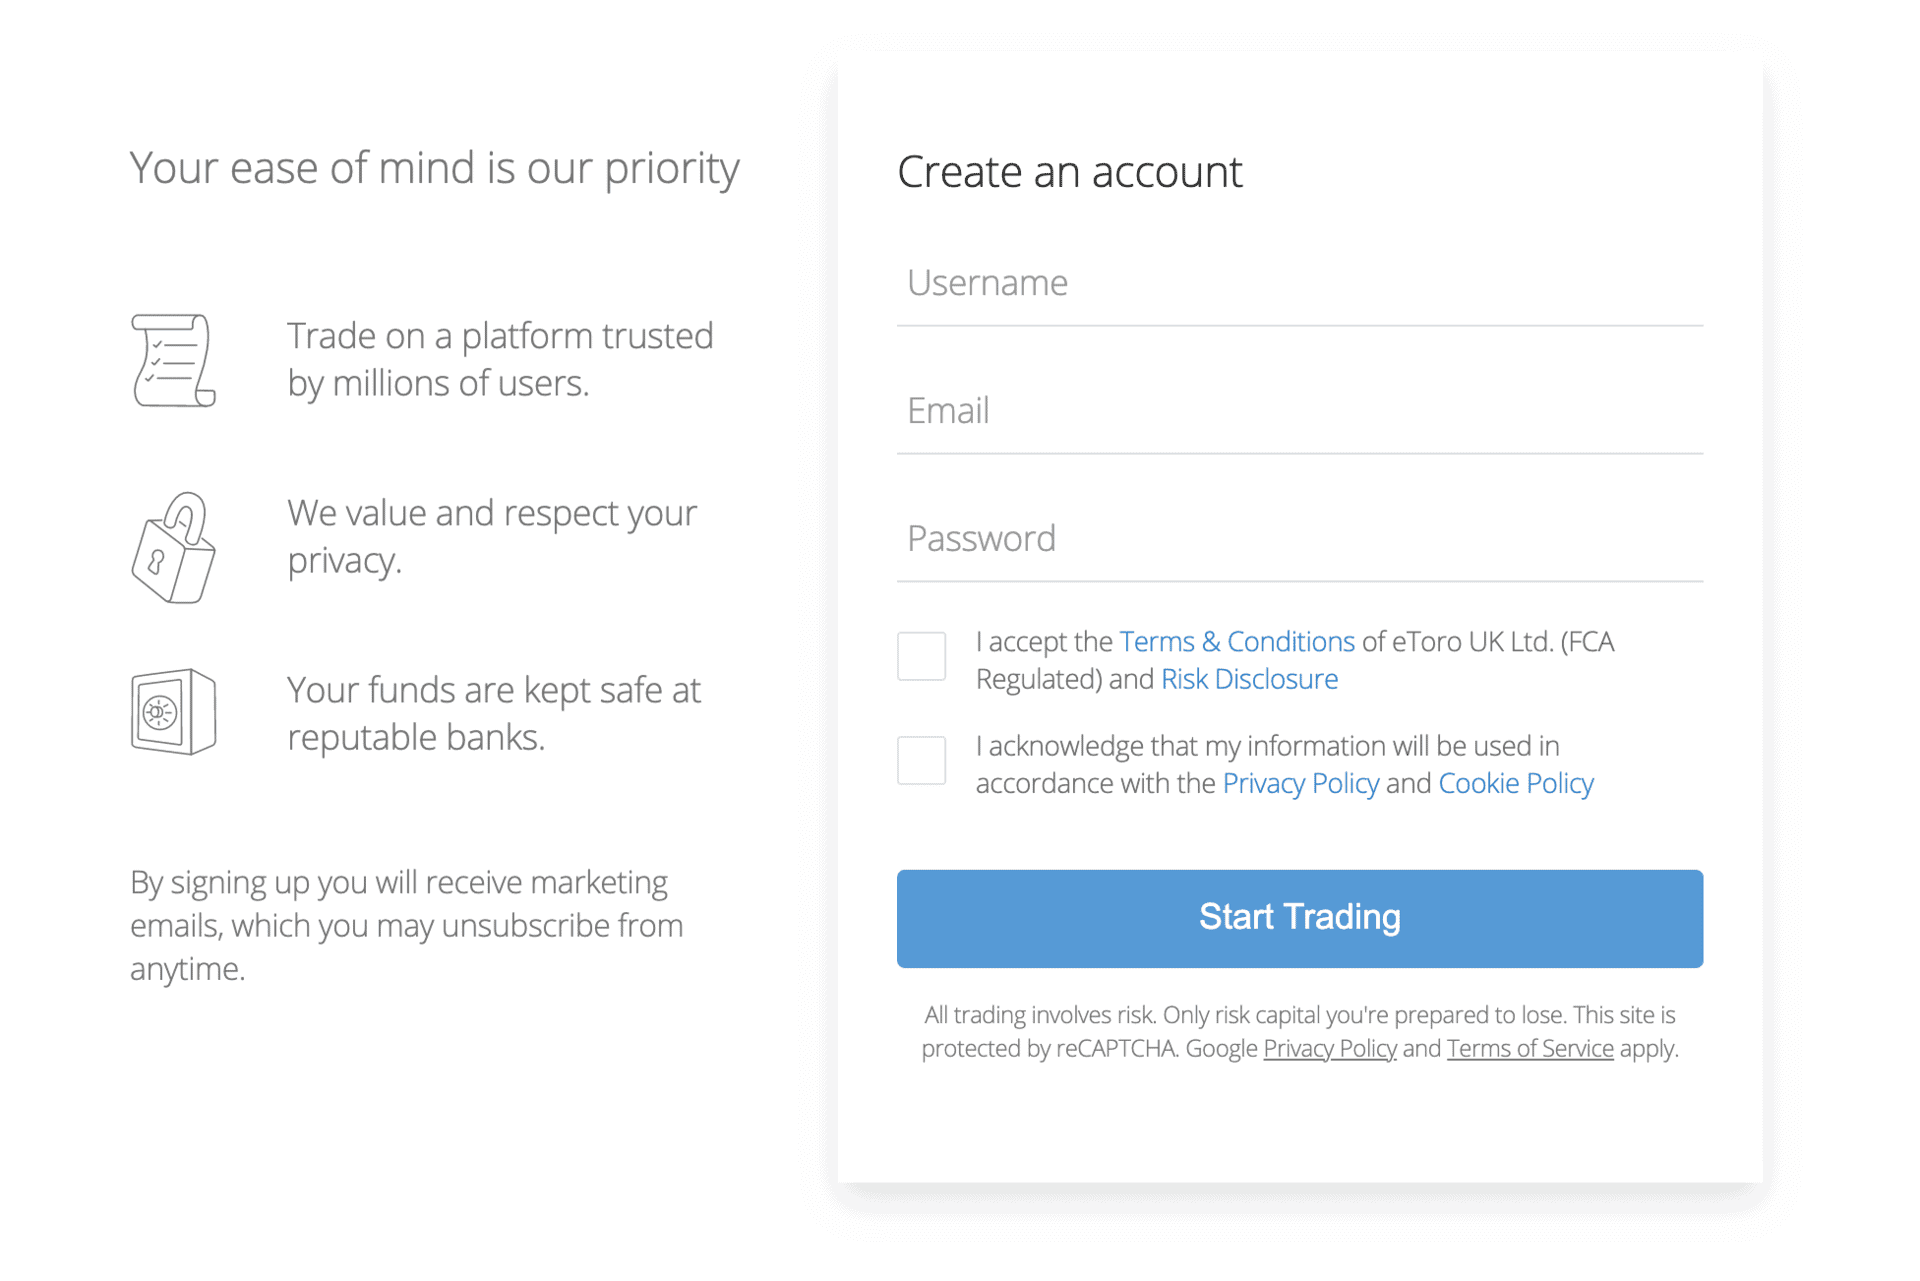This screenshot has height=1281, width=1920.
Task: Click the Privacy Policy link in checkbox text
Action: [1298, 783]
